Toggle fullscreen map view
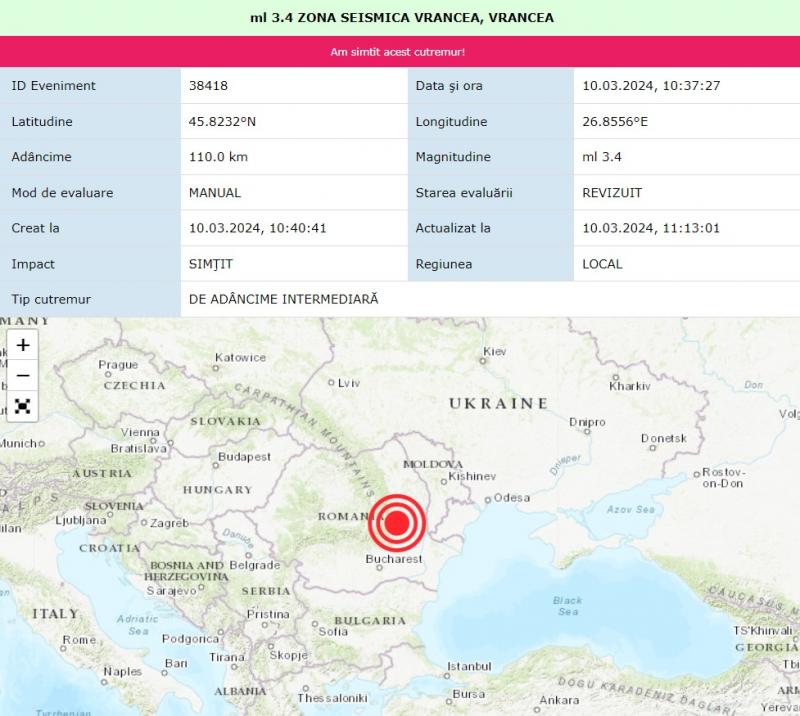The image size is (800, 716). [23, 406]
